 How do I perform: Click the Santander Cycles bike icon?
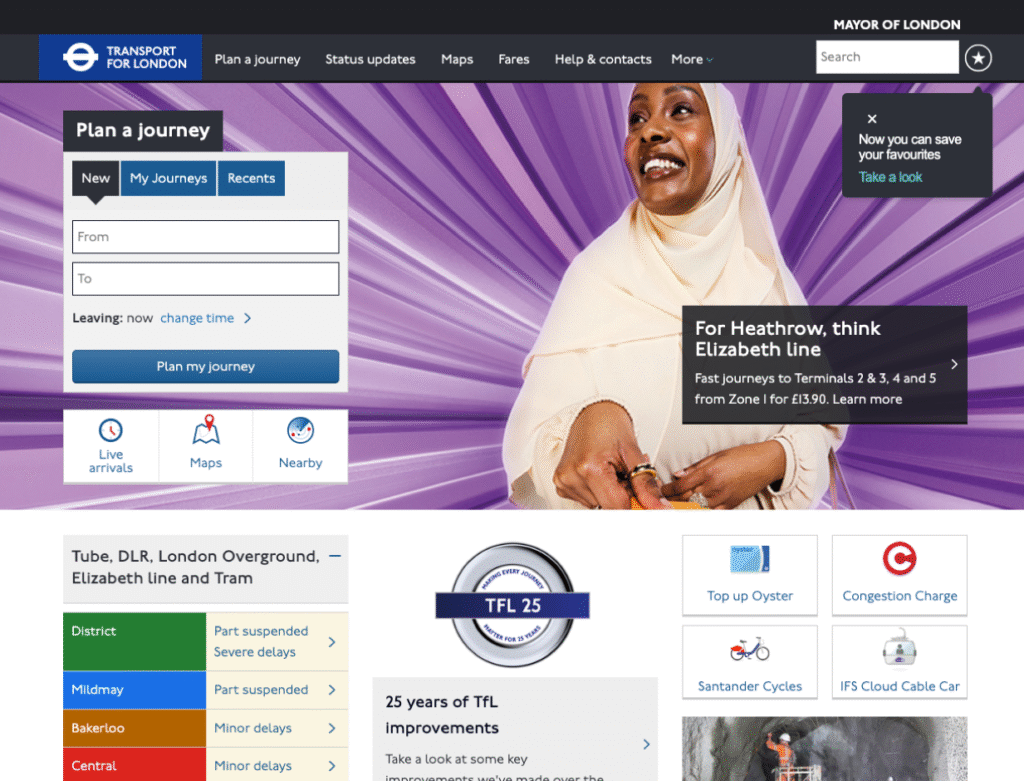pos(750,649)
